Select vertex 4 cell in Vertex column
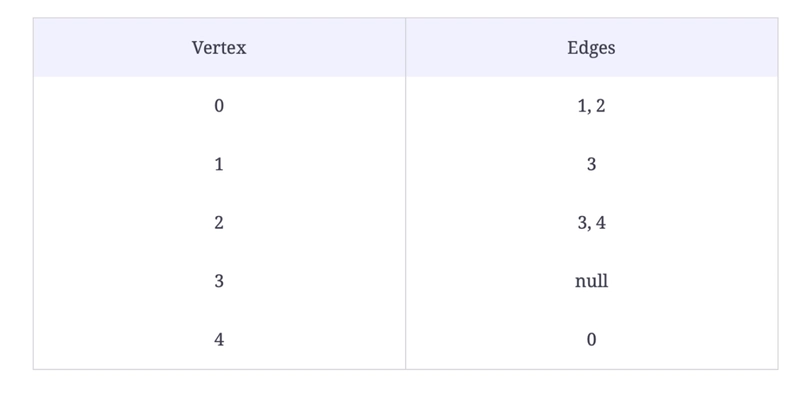 coord(219,339)
